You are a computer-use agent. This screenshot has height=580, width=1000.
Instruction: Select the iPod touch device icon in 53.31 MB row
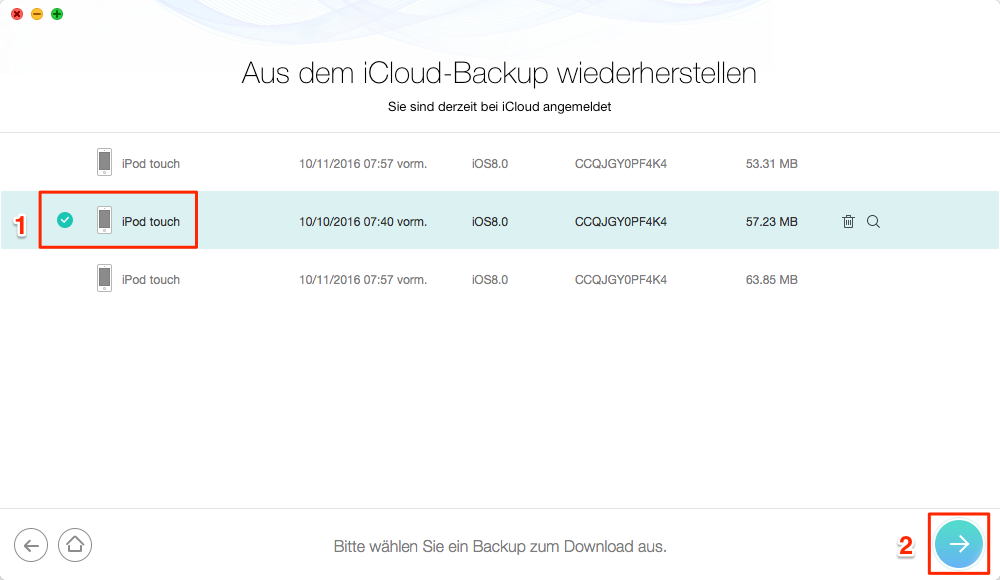tap(105, 162)
